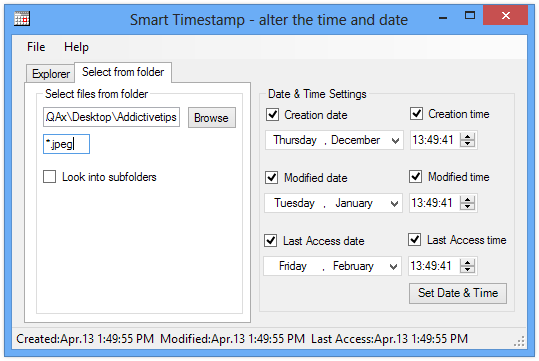Enable Look into subfolders option
The width and height of the screenshot is (539, 361).
[50, 177]
